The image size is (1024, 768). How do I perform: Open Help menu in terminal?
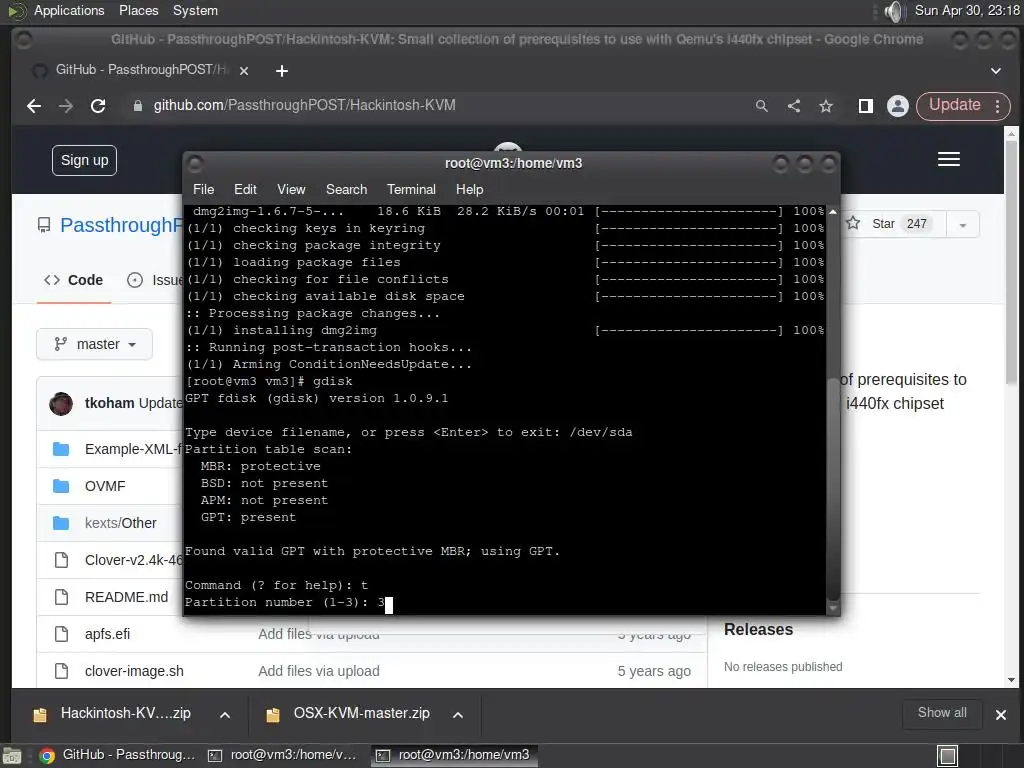click(470, 189)
